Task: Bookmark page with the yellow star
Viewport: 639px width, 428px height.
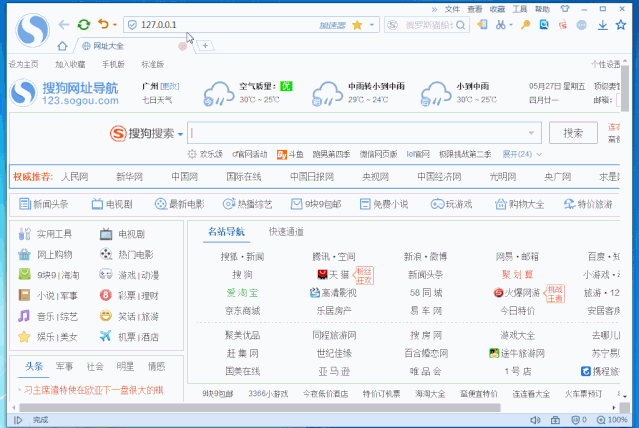Action: [x=357, y=25]
